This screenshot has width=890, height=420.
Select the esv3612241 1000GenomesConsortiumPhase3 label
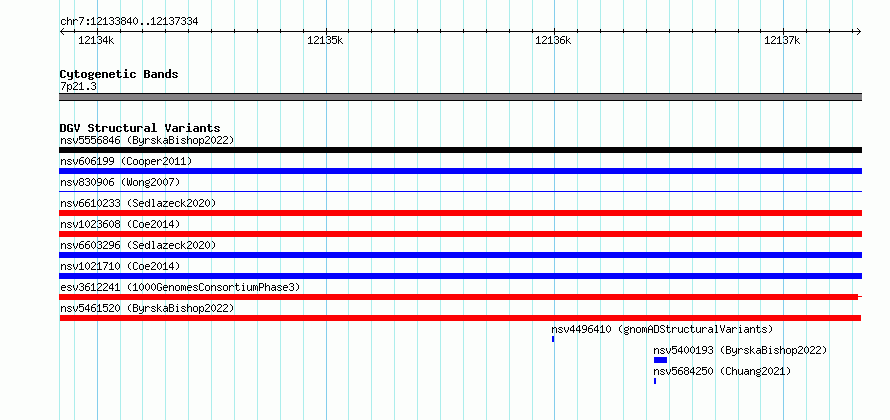pyautogui.click(x=180, y=287)
